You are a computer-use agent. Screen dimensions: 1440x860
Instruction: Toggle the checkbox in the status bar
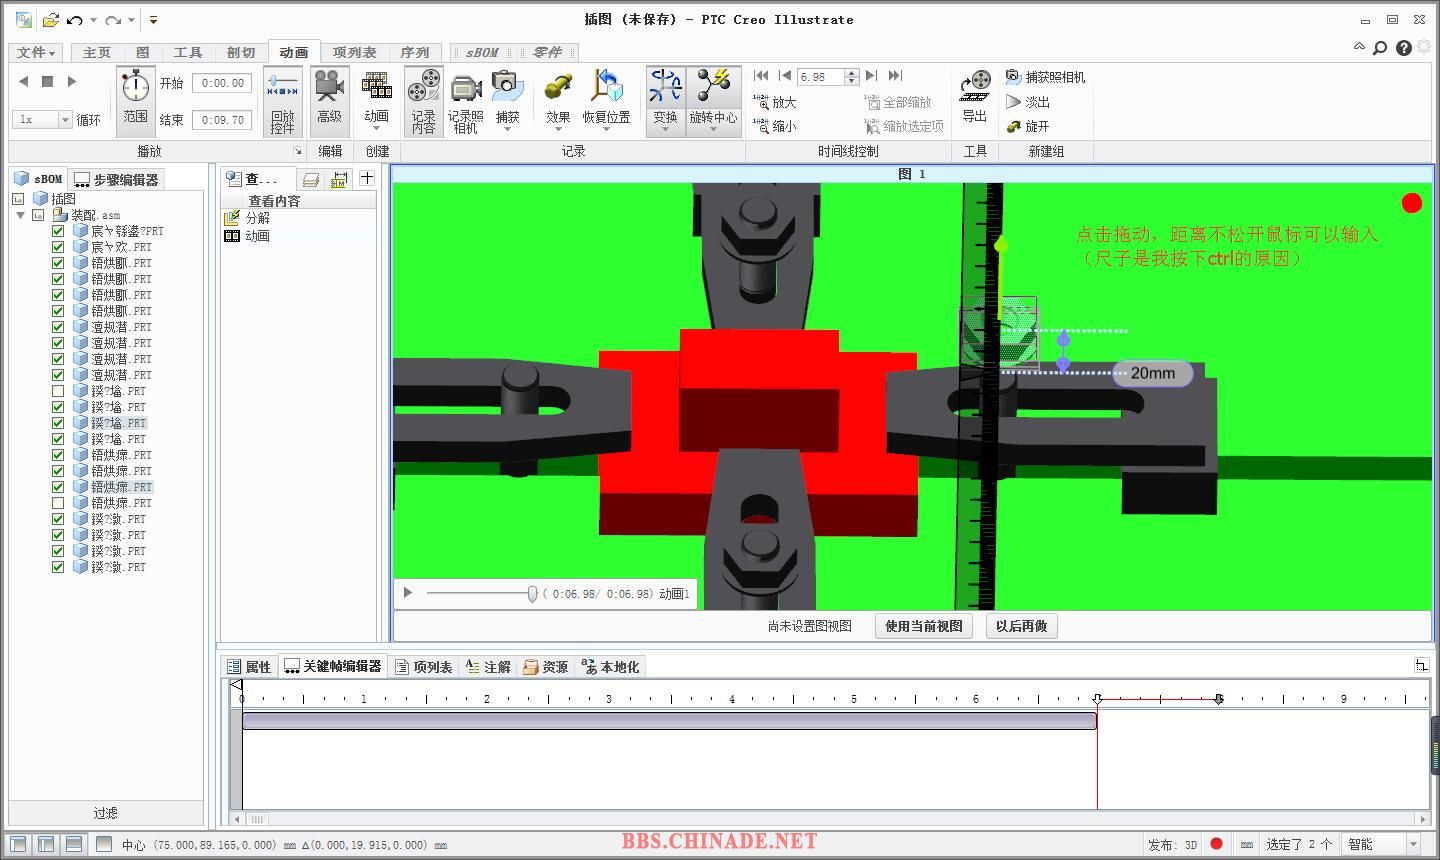click(x=104, y=844)
